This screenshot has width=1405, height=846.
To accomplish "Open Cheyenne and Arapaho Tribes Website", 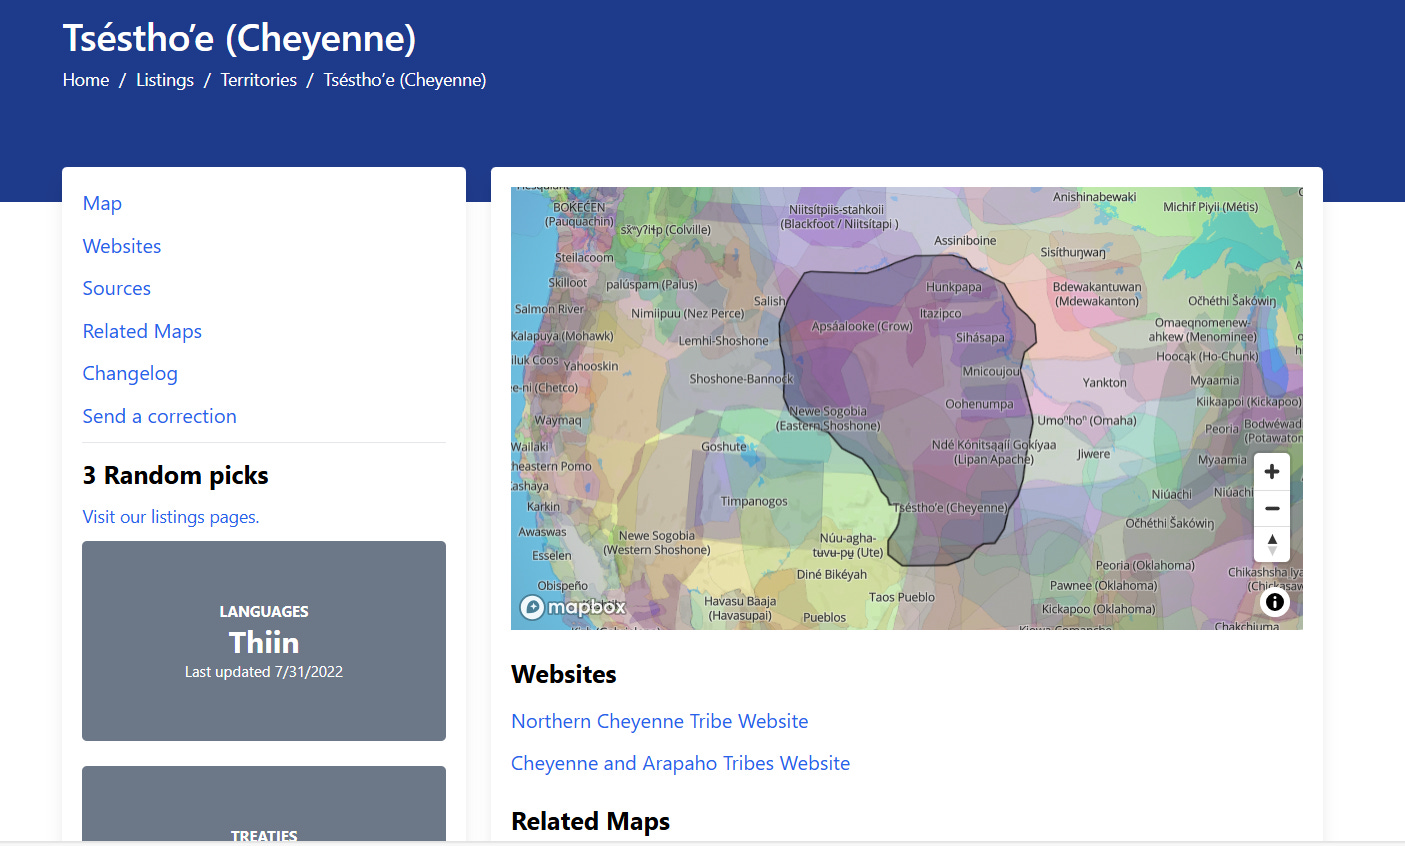I will coord(681,763).
